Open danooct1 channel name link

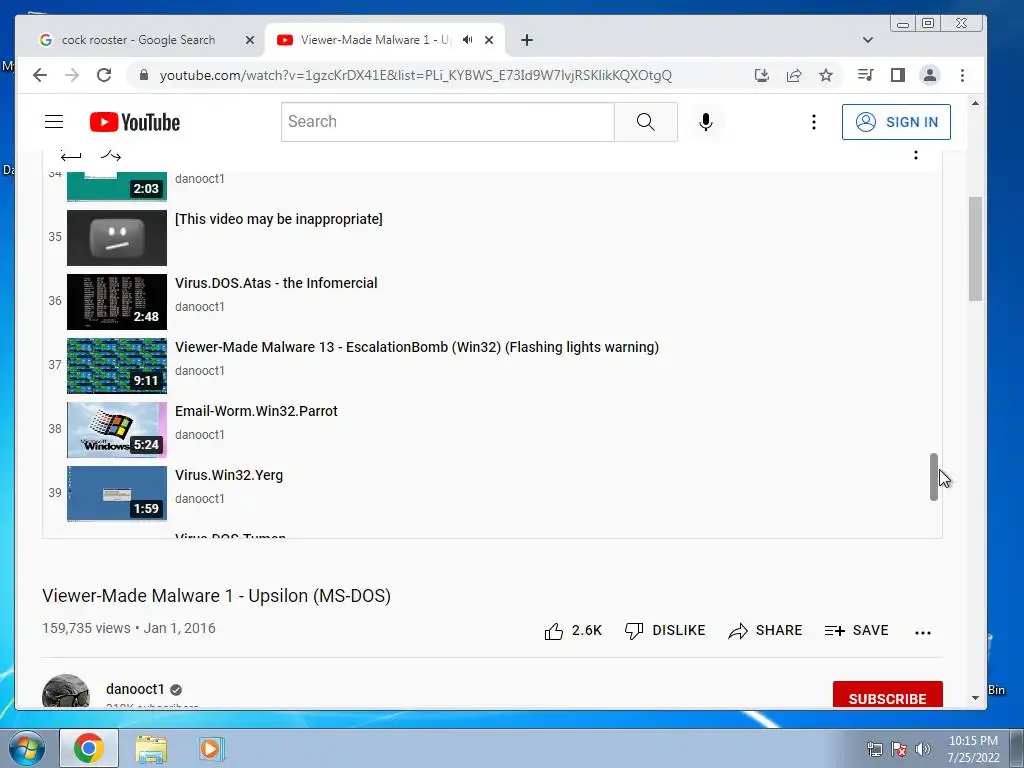[135, 689]
